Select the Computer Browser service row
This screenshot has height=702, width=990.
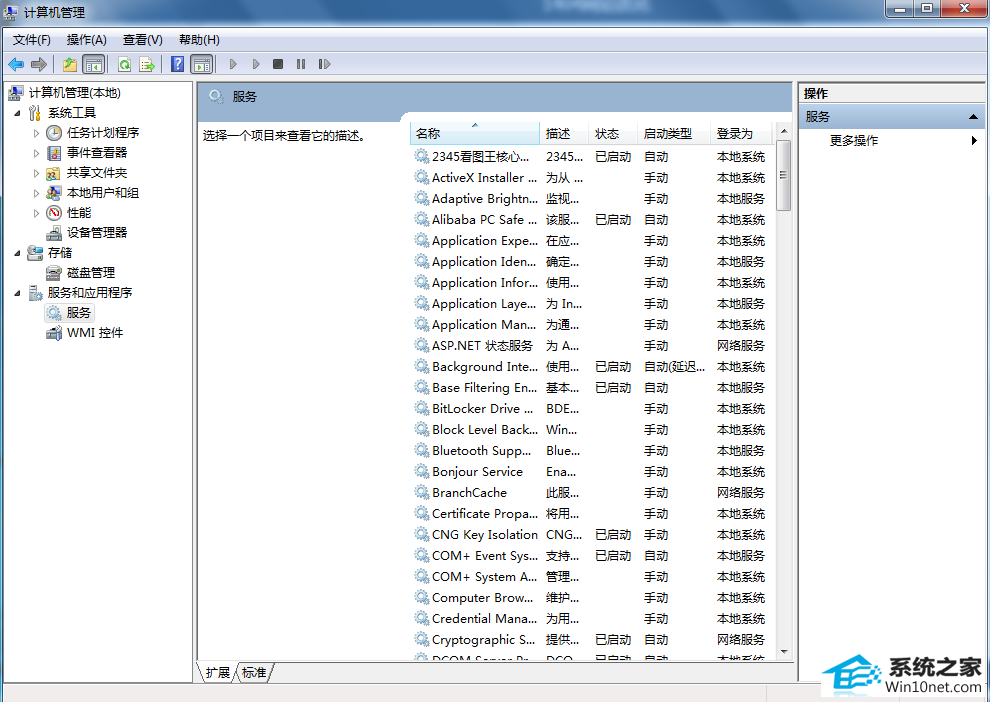[592, 598]
